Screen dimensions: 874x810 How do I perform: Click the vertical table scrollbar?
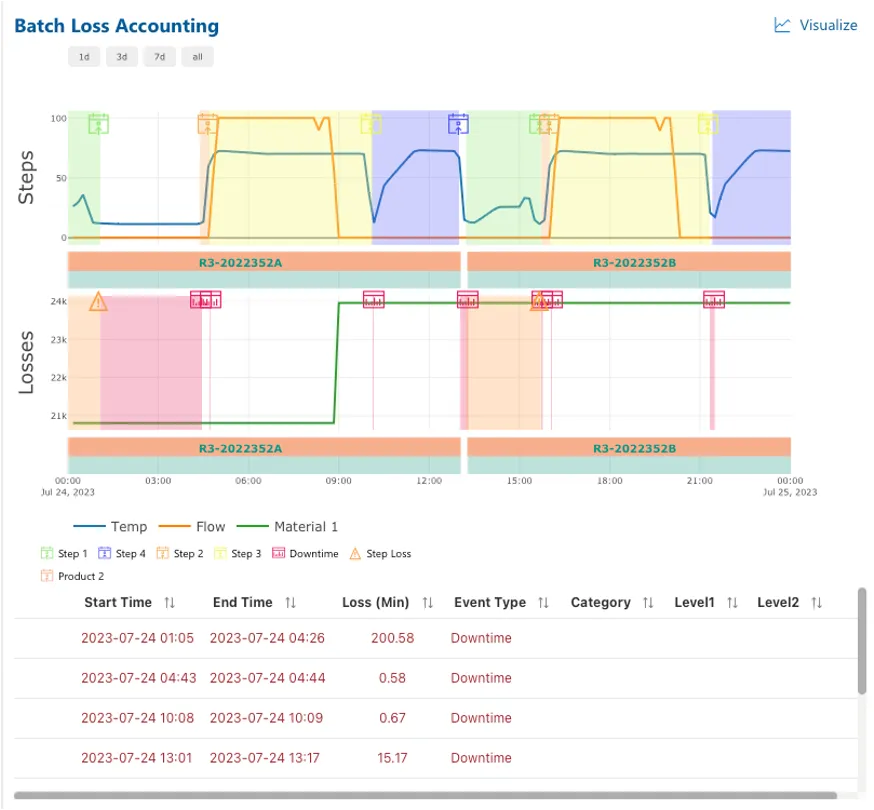click(x=862, y=641)
